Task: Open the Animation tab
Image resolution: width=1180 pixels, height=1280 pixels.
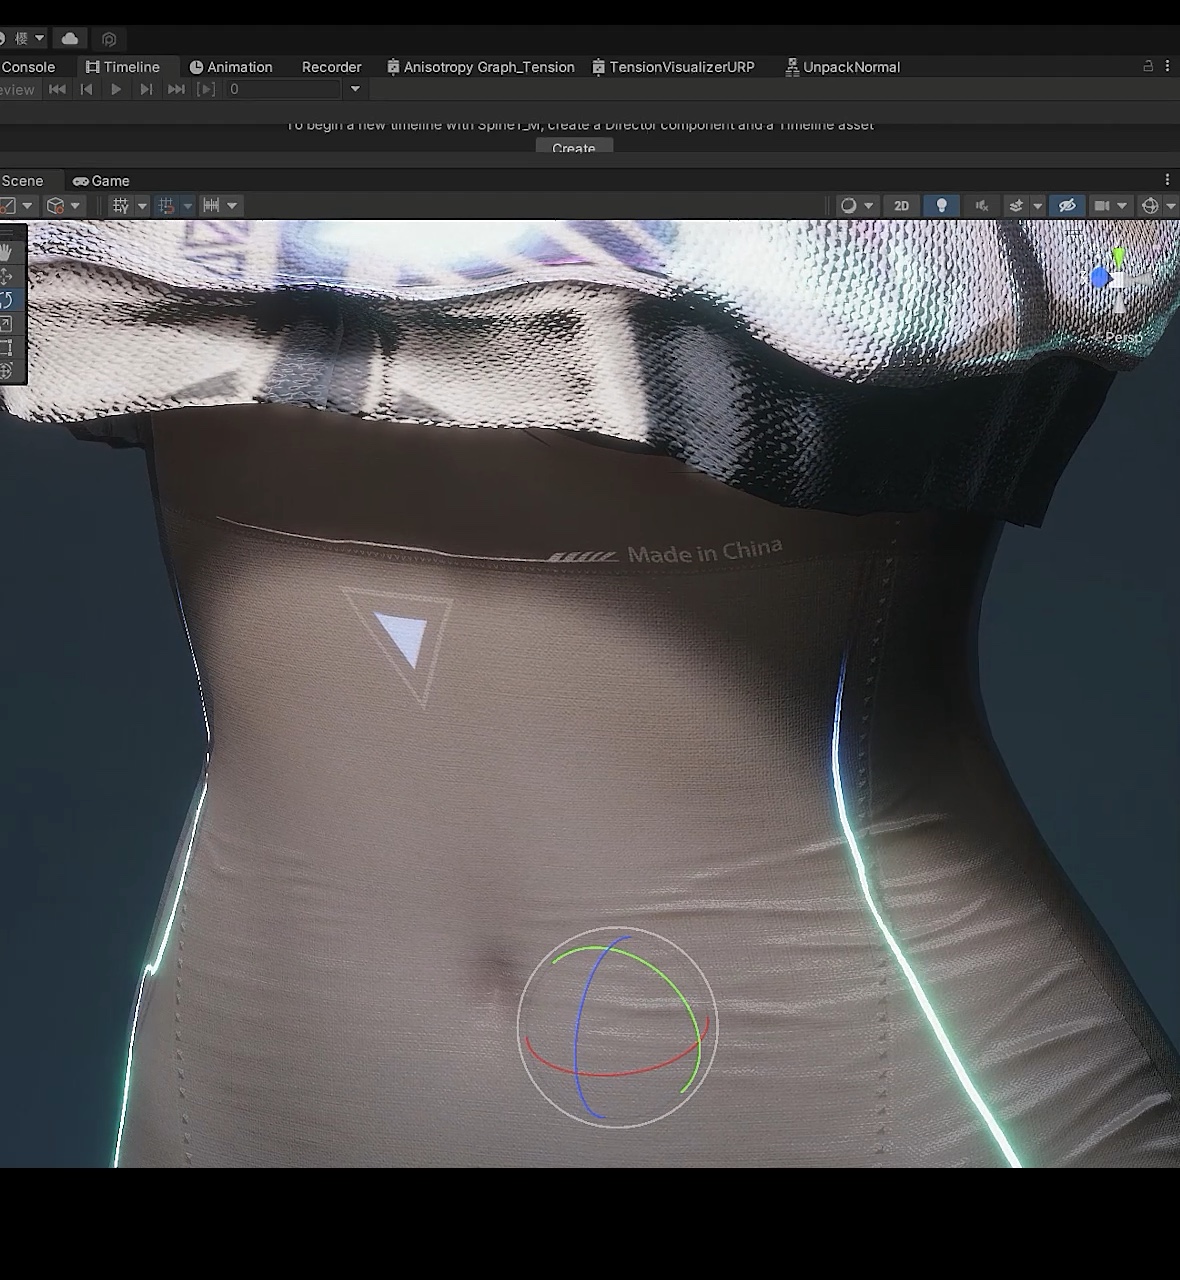Action: (231, 67)
